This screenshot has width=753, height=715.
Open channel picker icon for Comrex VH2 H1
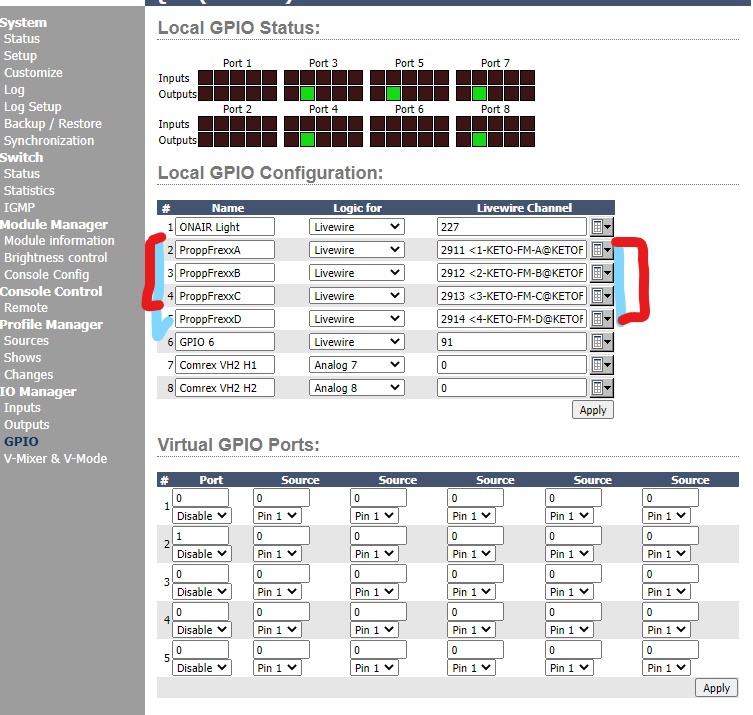(601, 365)
